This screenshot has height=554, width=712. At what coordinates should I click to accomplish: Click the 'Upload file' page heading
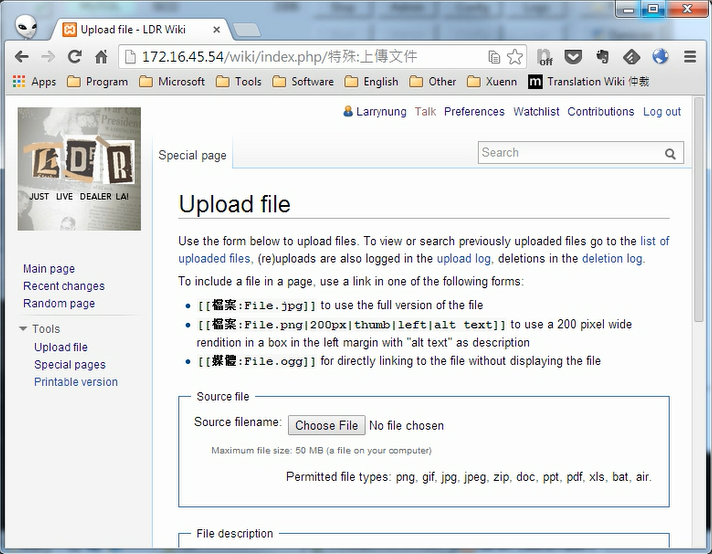[234, 204]
